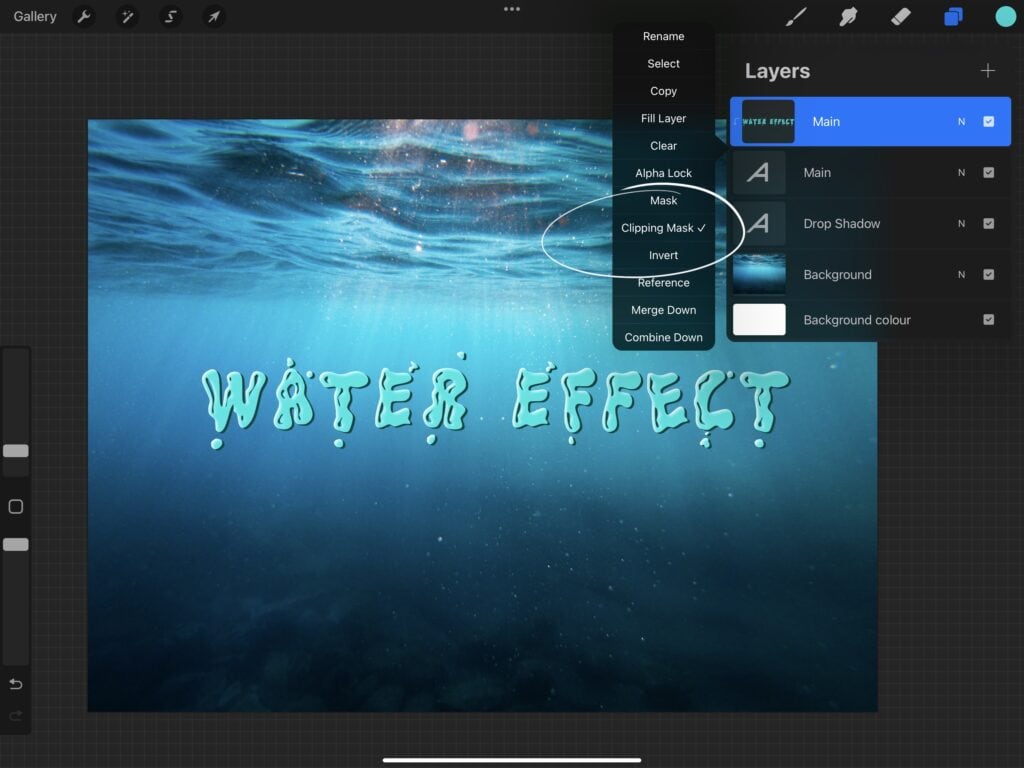1024x768 pixels.
Task: Open the active colour swatch
Action: 1005,17
